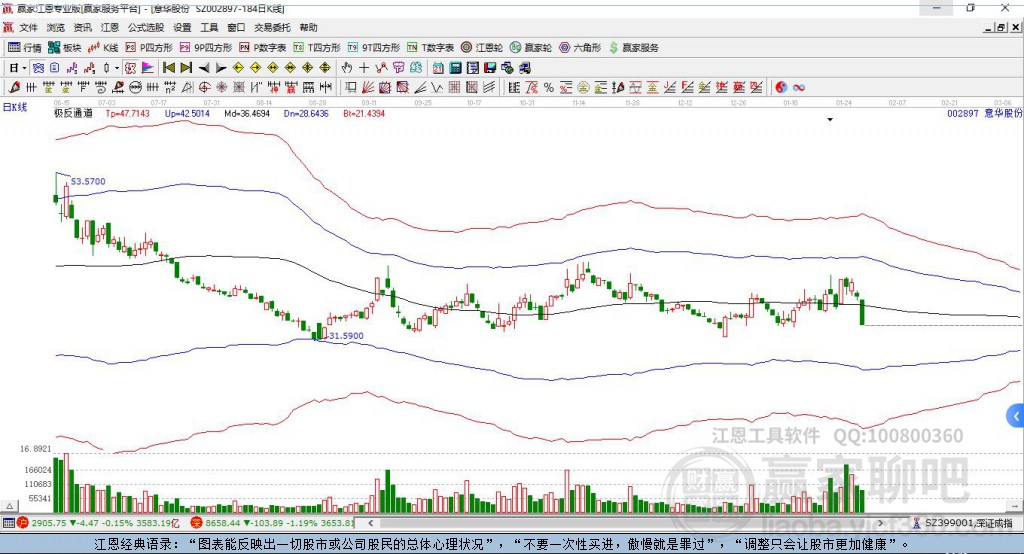Screen dimensions: 1024x554
Task: Expand the 日 period dropdown
Action: point(24,68)
